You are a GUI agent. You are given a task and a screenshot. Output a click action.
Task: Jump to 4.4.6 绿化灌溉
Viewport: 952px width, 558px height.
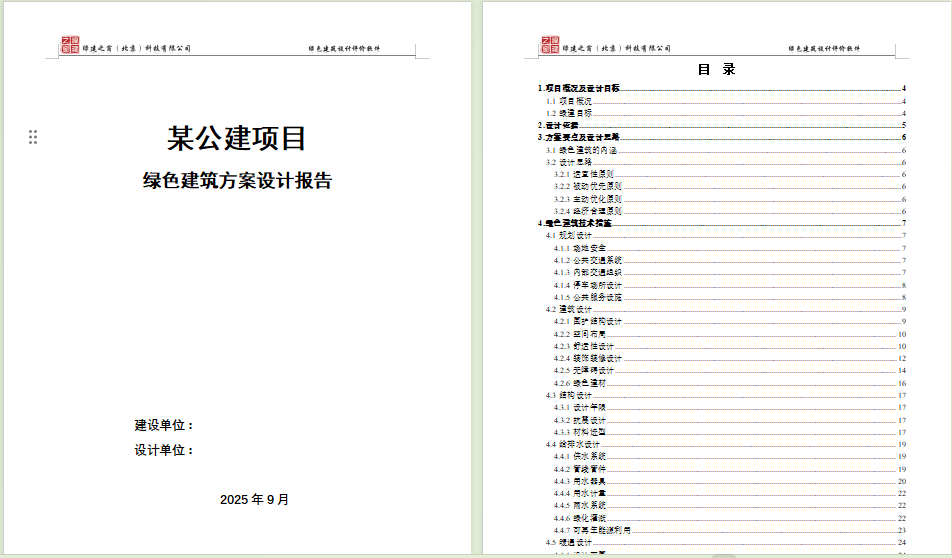tap(730, 519)
